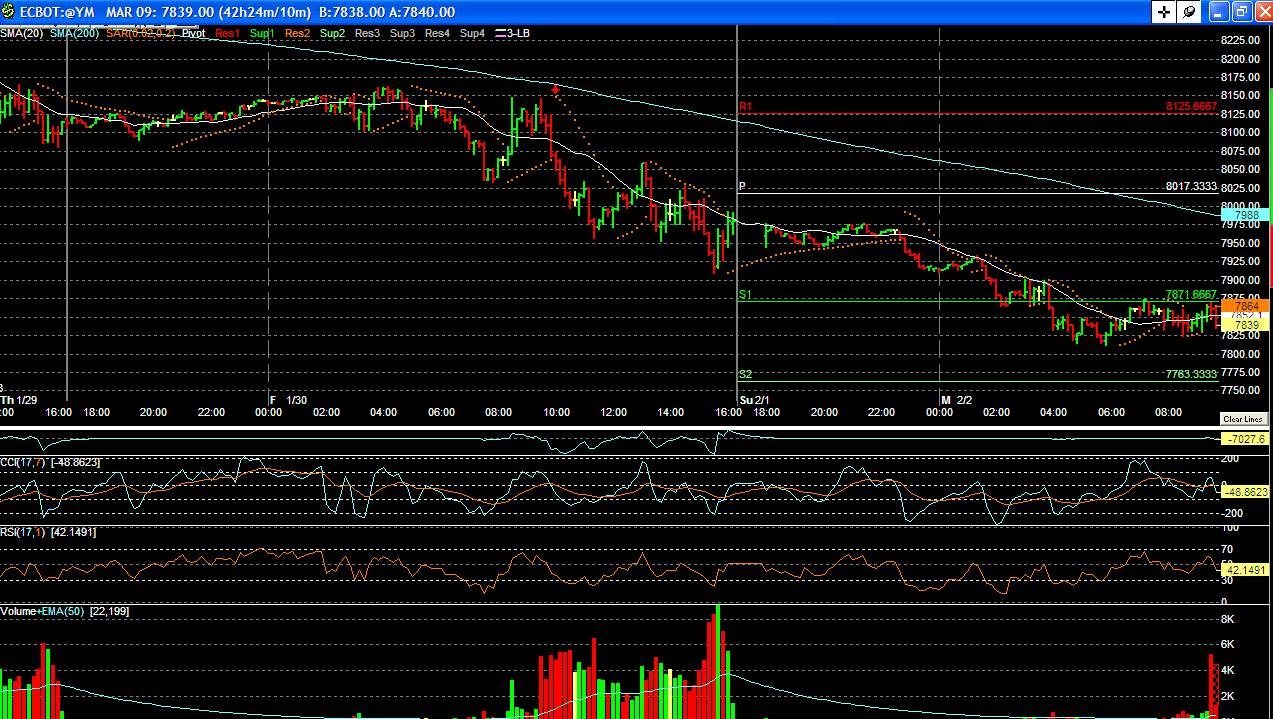Click the S1 7871.6667 support value
The image size is (1273, 719).
coord(1191,295)
